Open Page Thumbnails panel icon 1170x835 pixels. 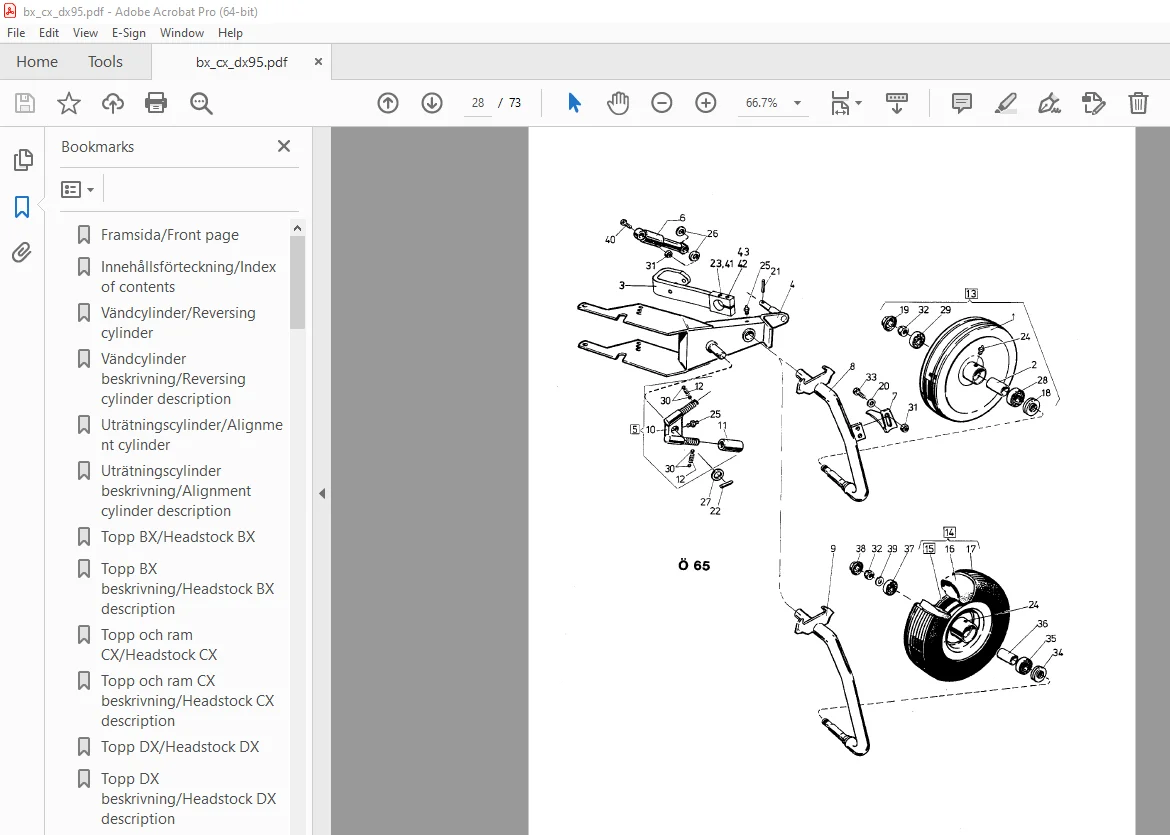22,160
